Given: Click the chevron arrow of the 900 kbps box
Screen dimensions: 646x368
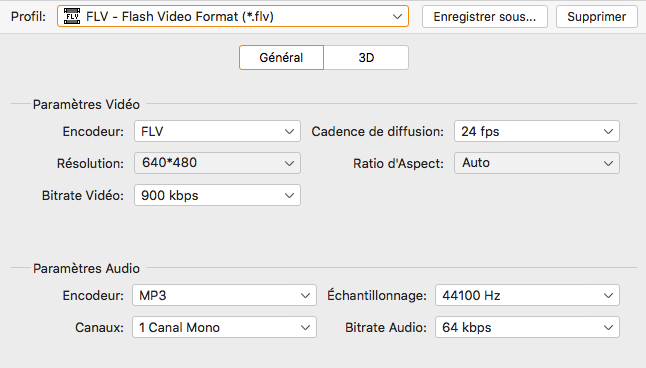Looking at the screenshot, I should 289,196.
